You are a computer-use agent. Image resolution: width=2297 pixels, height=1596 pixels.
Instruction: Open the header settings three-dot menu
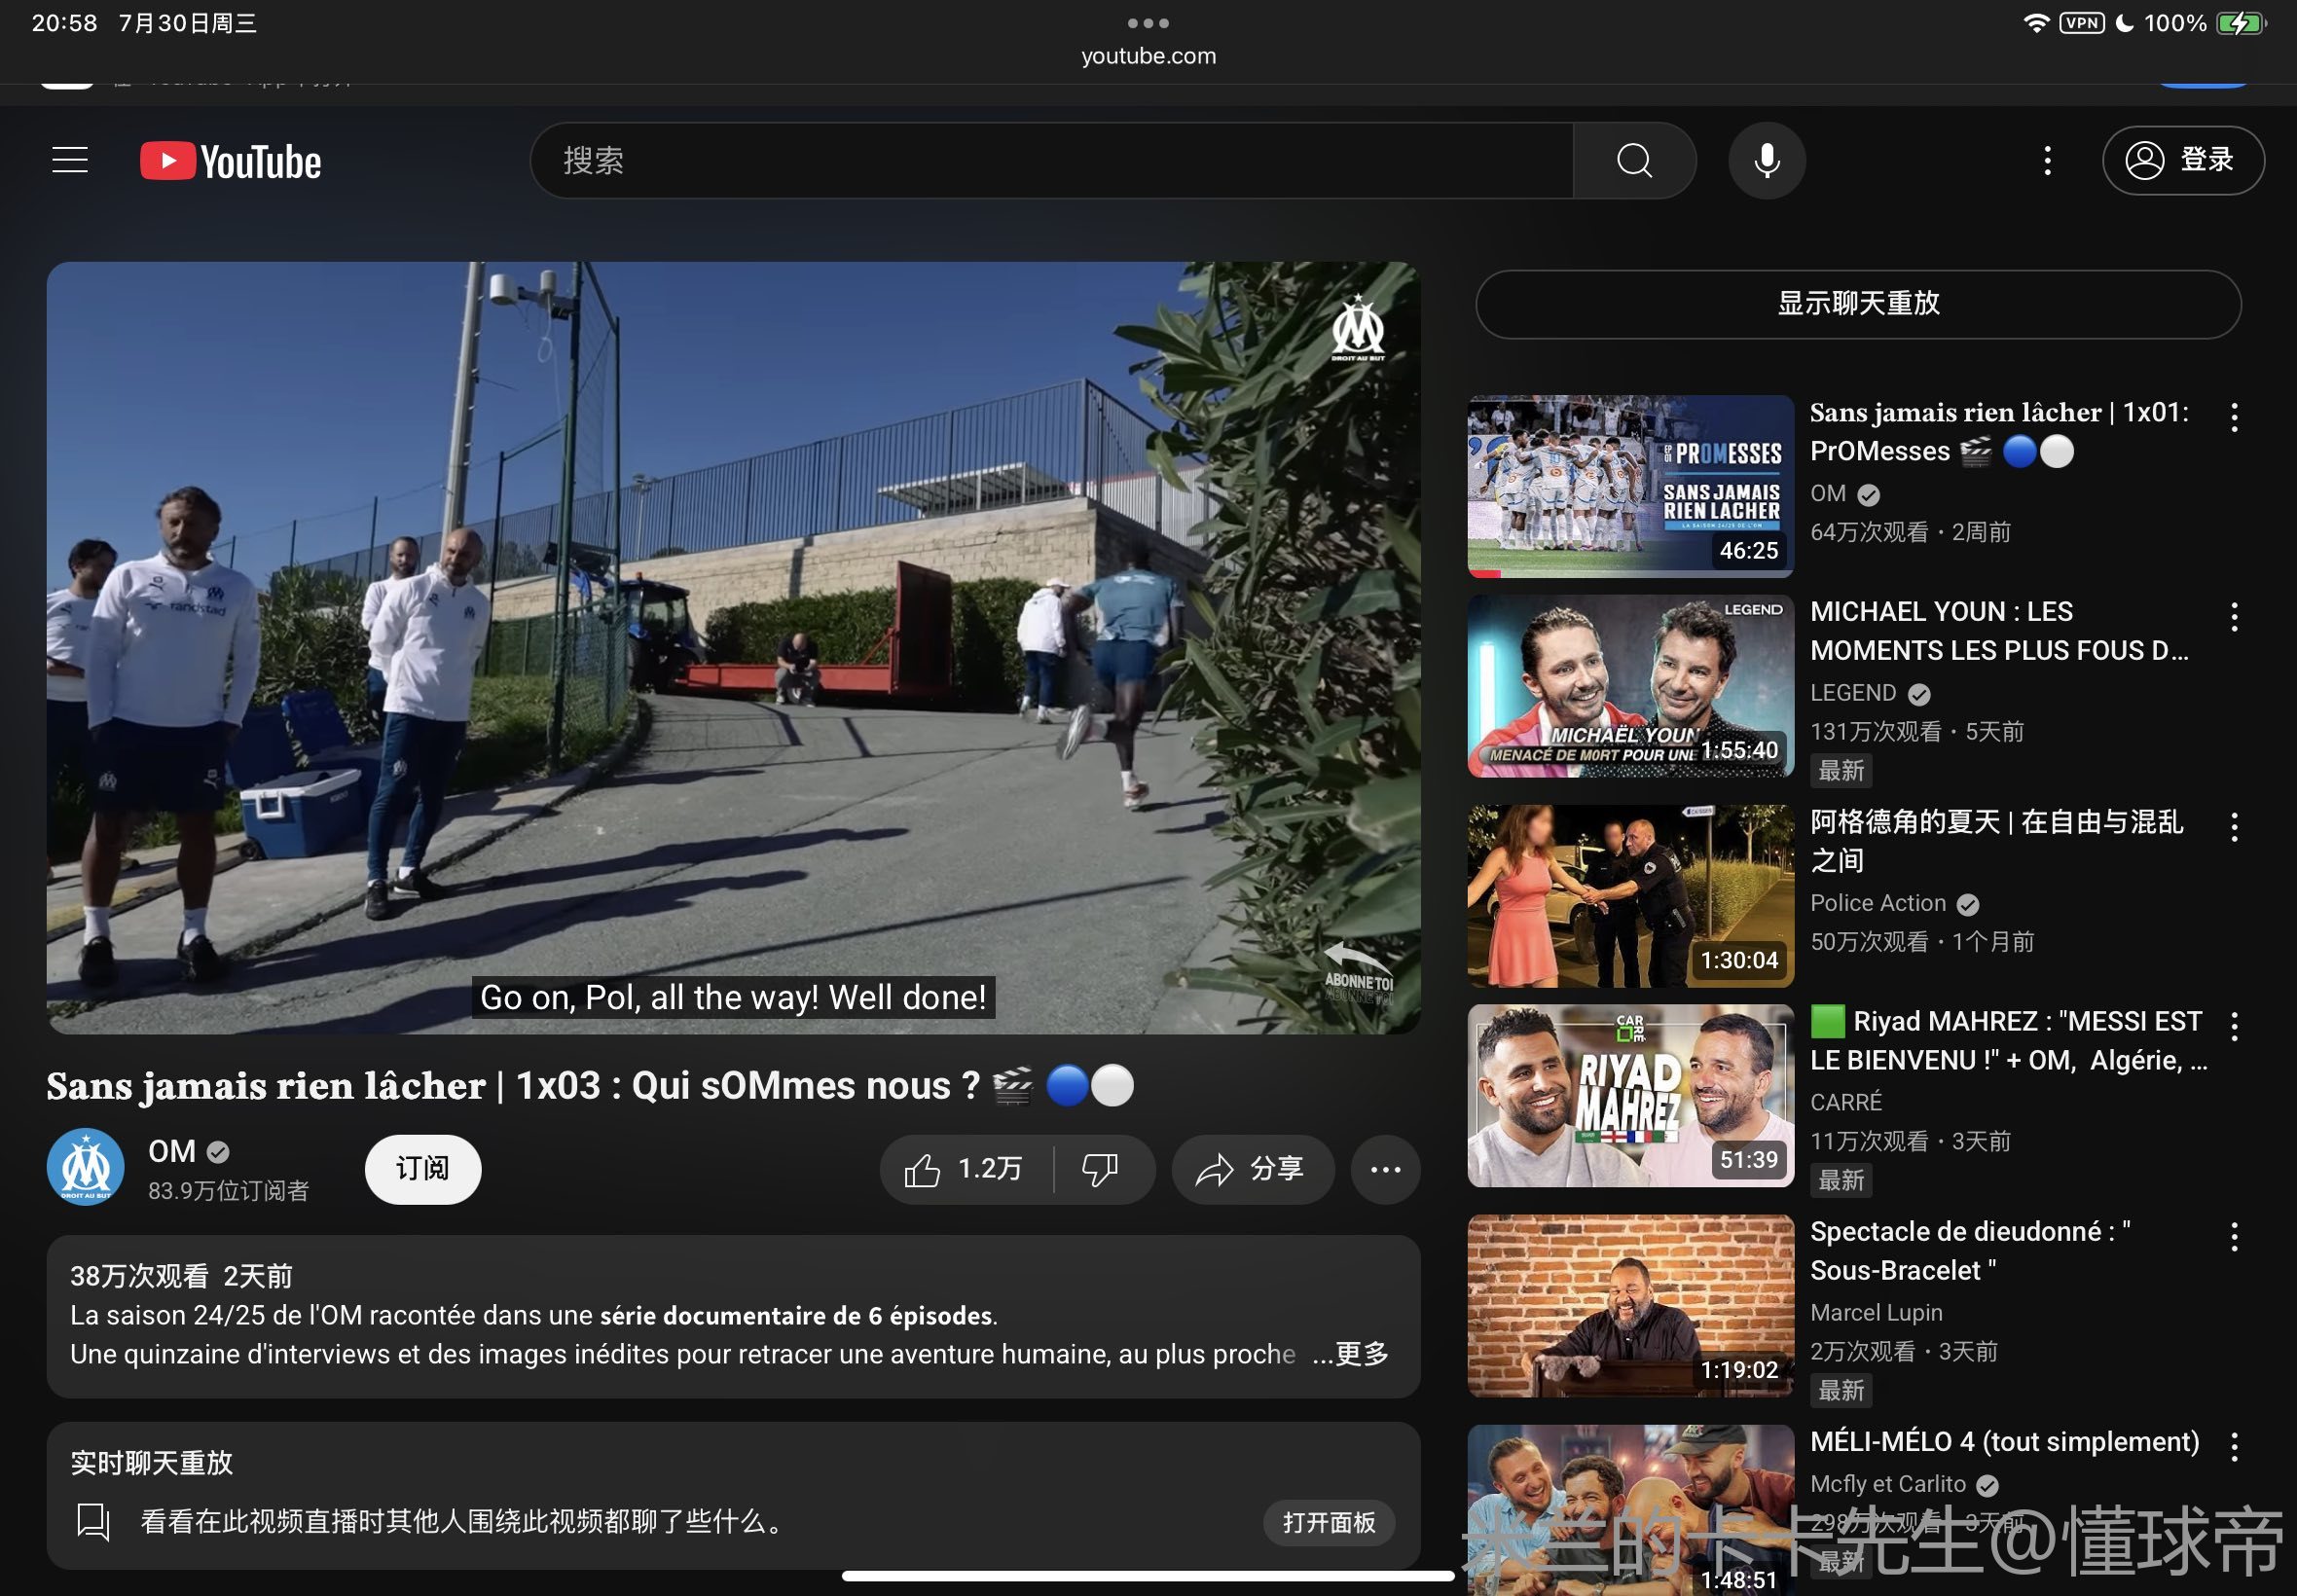click(x=2047, y=160)
